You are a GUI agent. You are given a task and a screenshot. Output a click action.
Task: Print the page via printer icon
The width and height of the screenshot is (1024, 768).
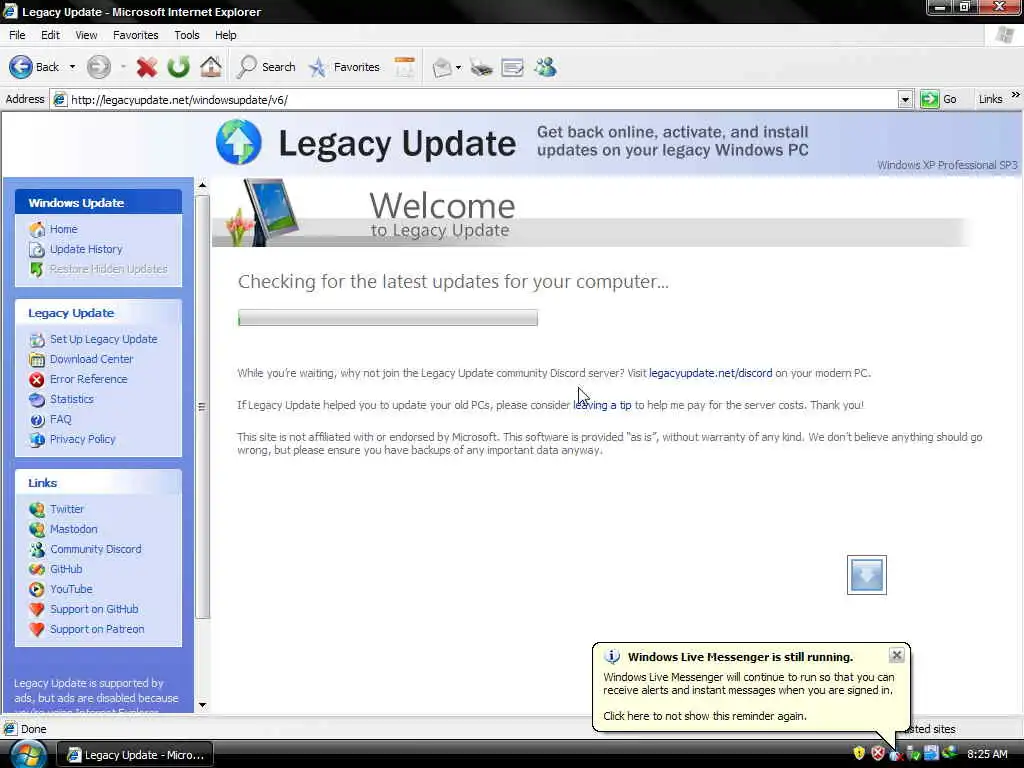tap(481, 67)
